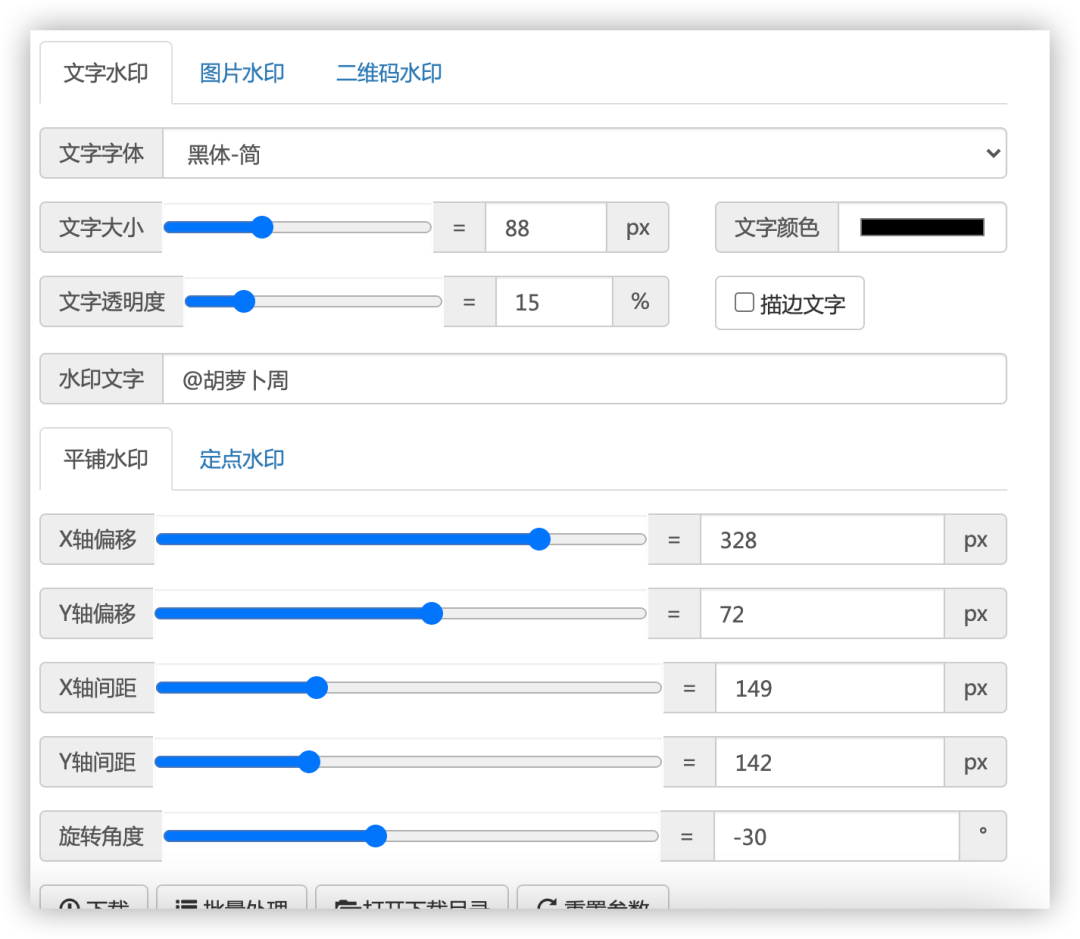Viewport: 1080px width, 939px height.
Task: Click the 打开下载目录 folder button
Action: tap(412, 898)
